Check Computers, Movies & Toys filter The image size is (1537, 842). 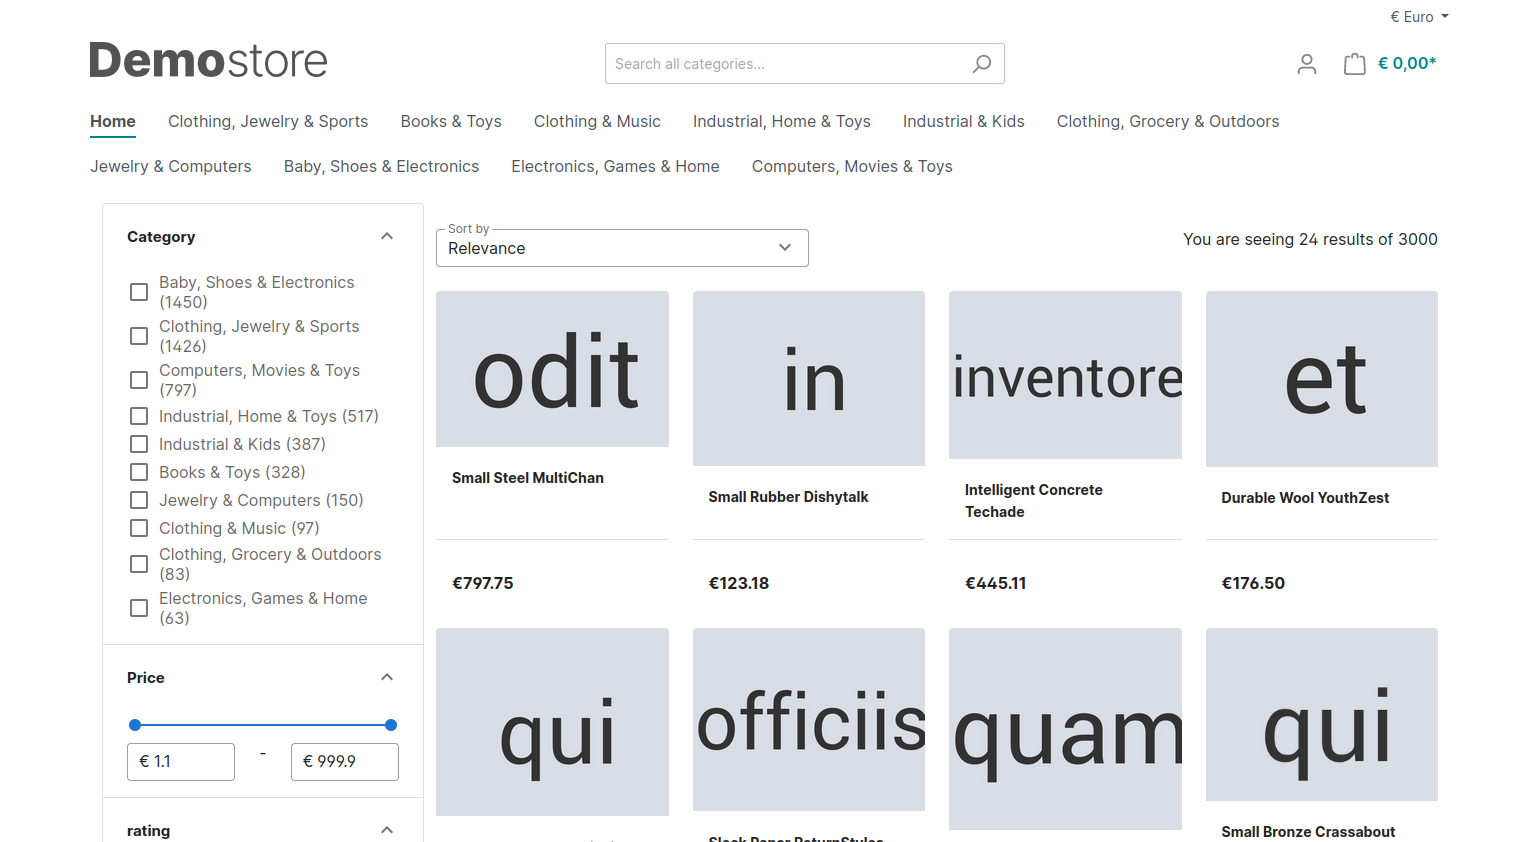point(139,380)
